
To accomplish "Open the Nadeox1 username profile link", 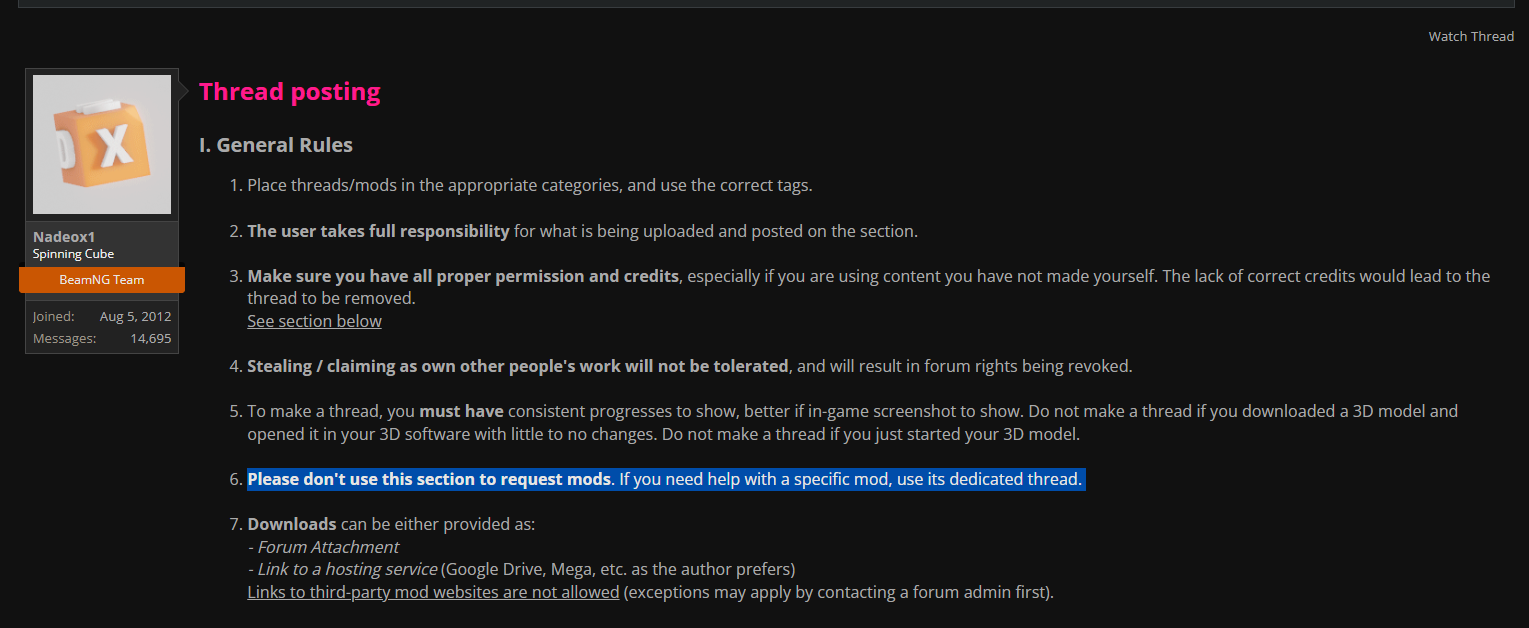I will pyautogui.click(x=64, y=237).
